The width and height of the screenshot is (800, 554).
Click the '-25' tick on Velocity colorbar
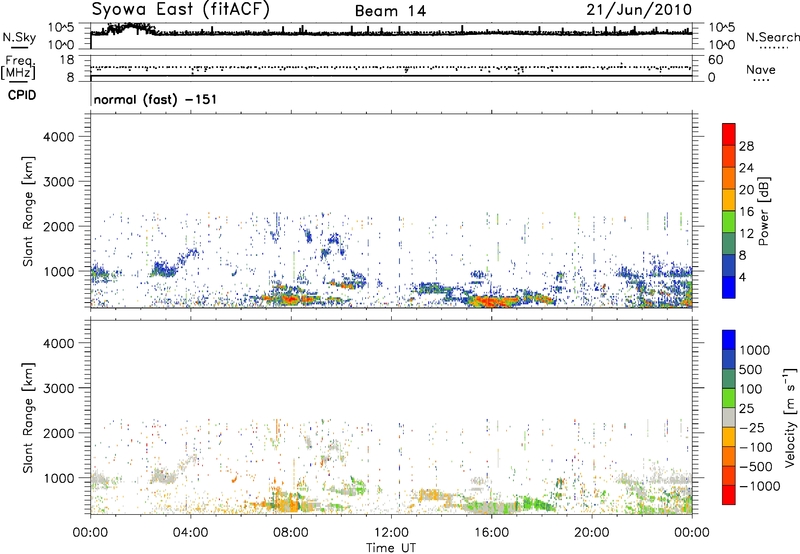coord(752,428)
